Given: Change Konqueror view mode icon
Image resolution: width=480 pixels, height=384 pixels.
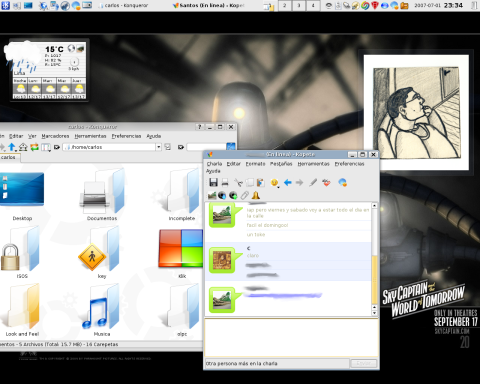Looking at the screenshot, I should point(46,147).
